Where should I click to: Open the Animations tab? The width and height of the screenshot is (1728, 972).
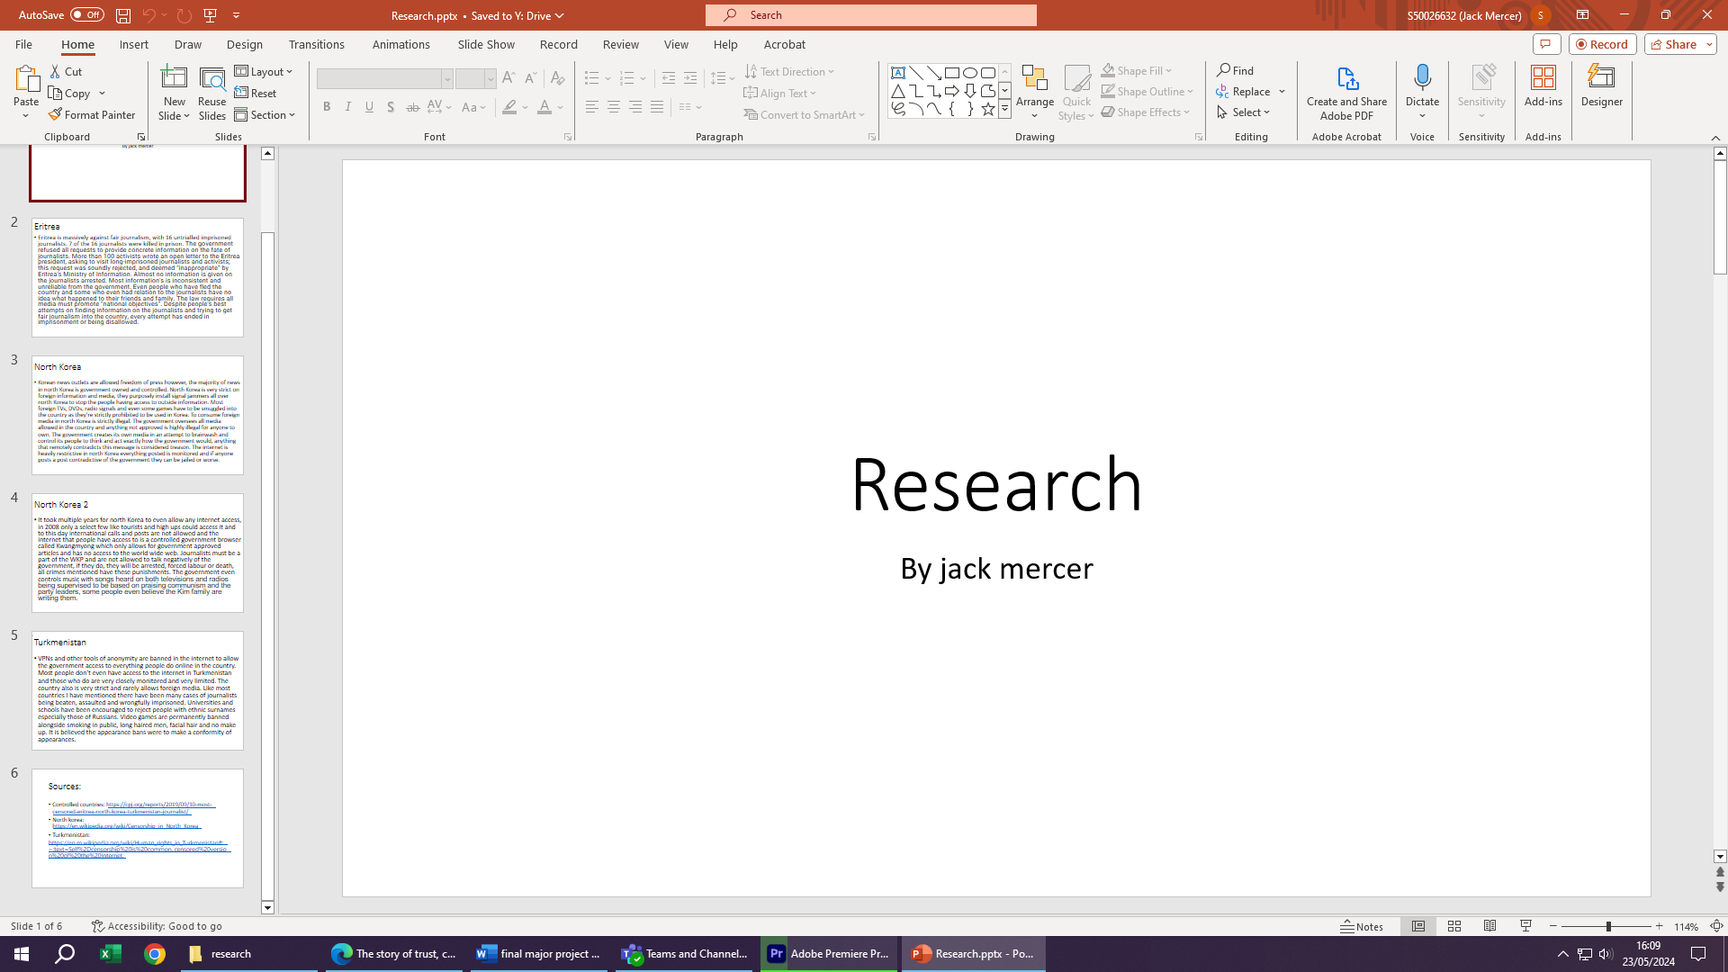401,45
